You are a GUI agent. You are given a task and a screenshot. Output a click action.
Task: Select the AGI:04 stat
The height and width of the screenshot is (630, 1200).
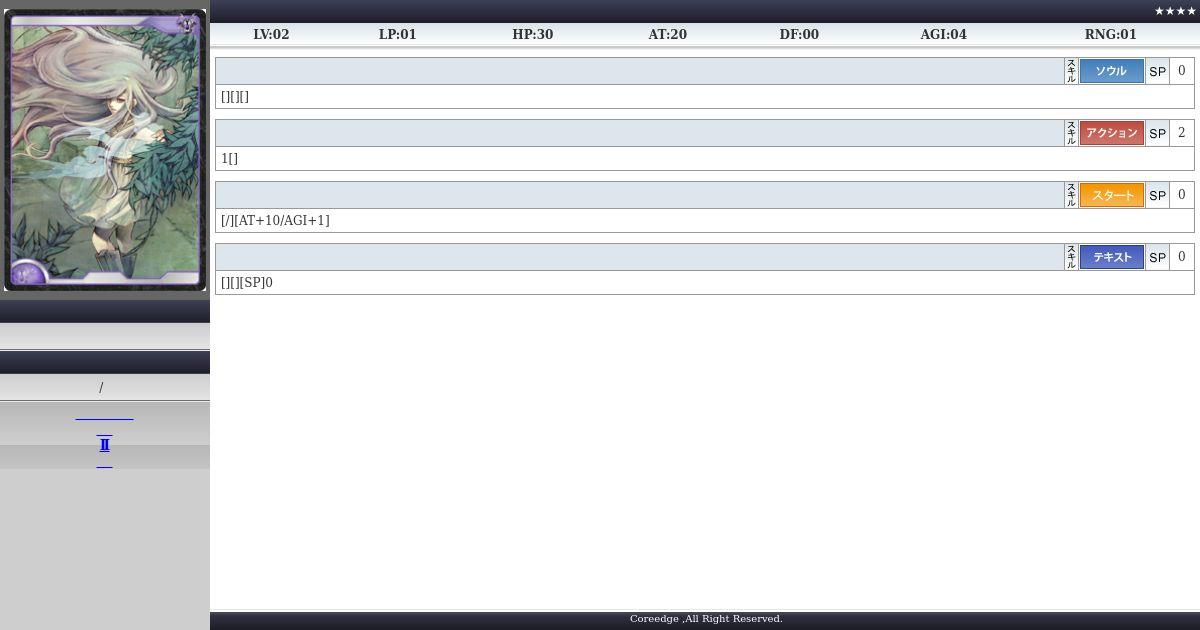pyautogui.click(x=943, y=34)
